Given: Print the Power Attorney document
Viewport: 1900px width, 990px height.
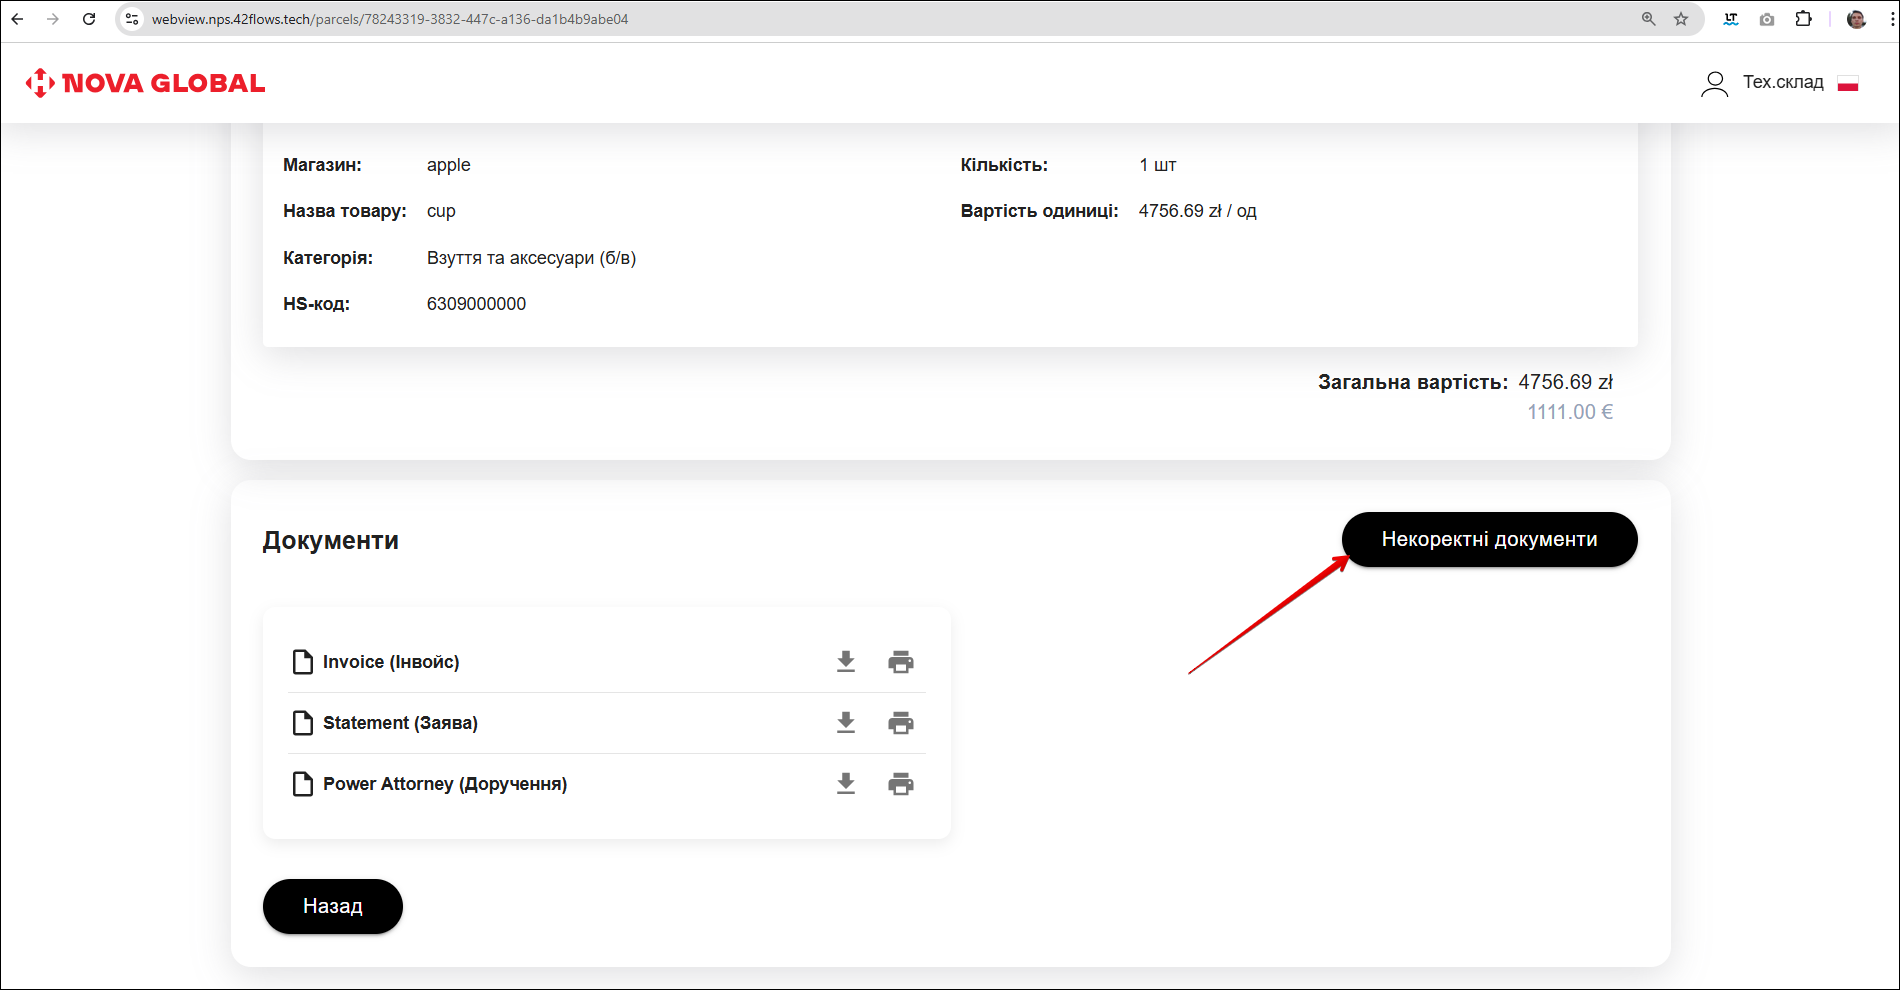Looking at the screenshot, I should coord(901,784).
